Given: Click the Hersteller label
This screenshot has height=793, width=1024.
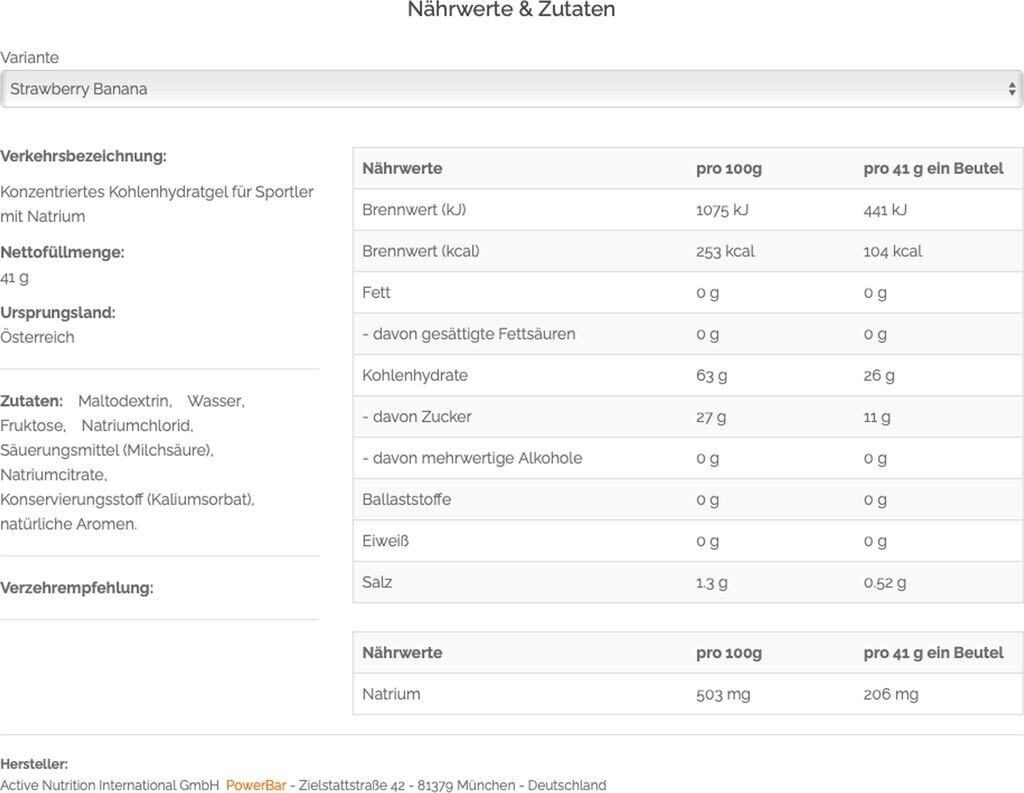Looking at the screenshot, I should [x=34, y=764].
